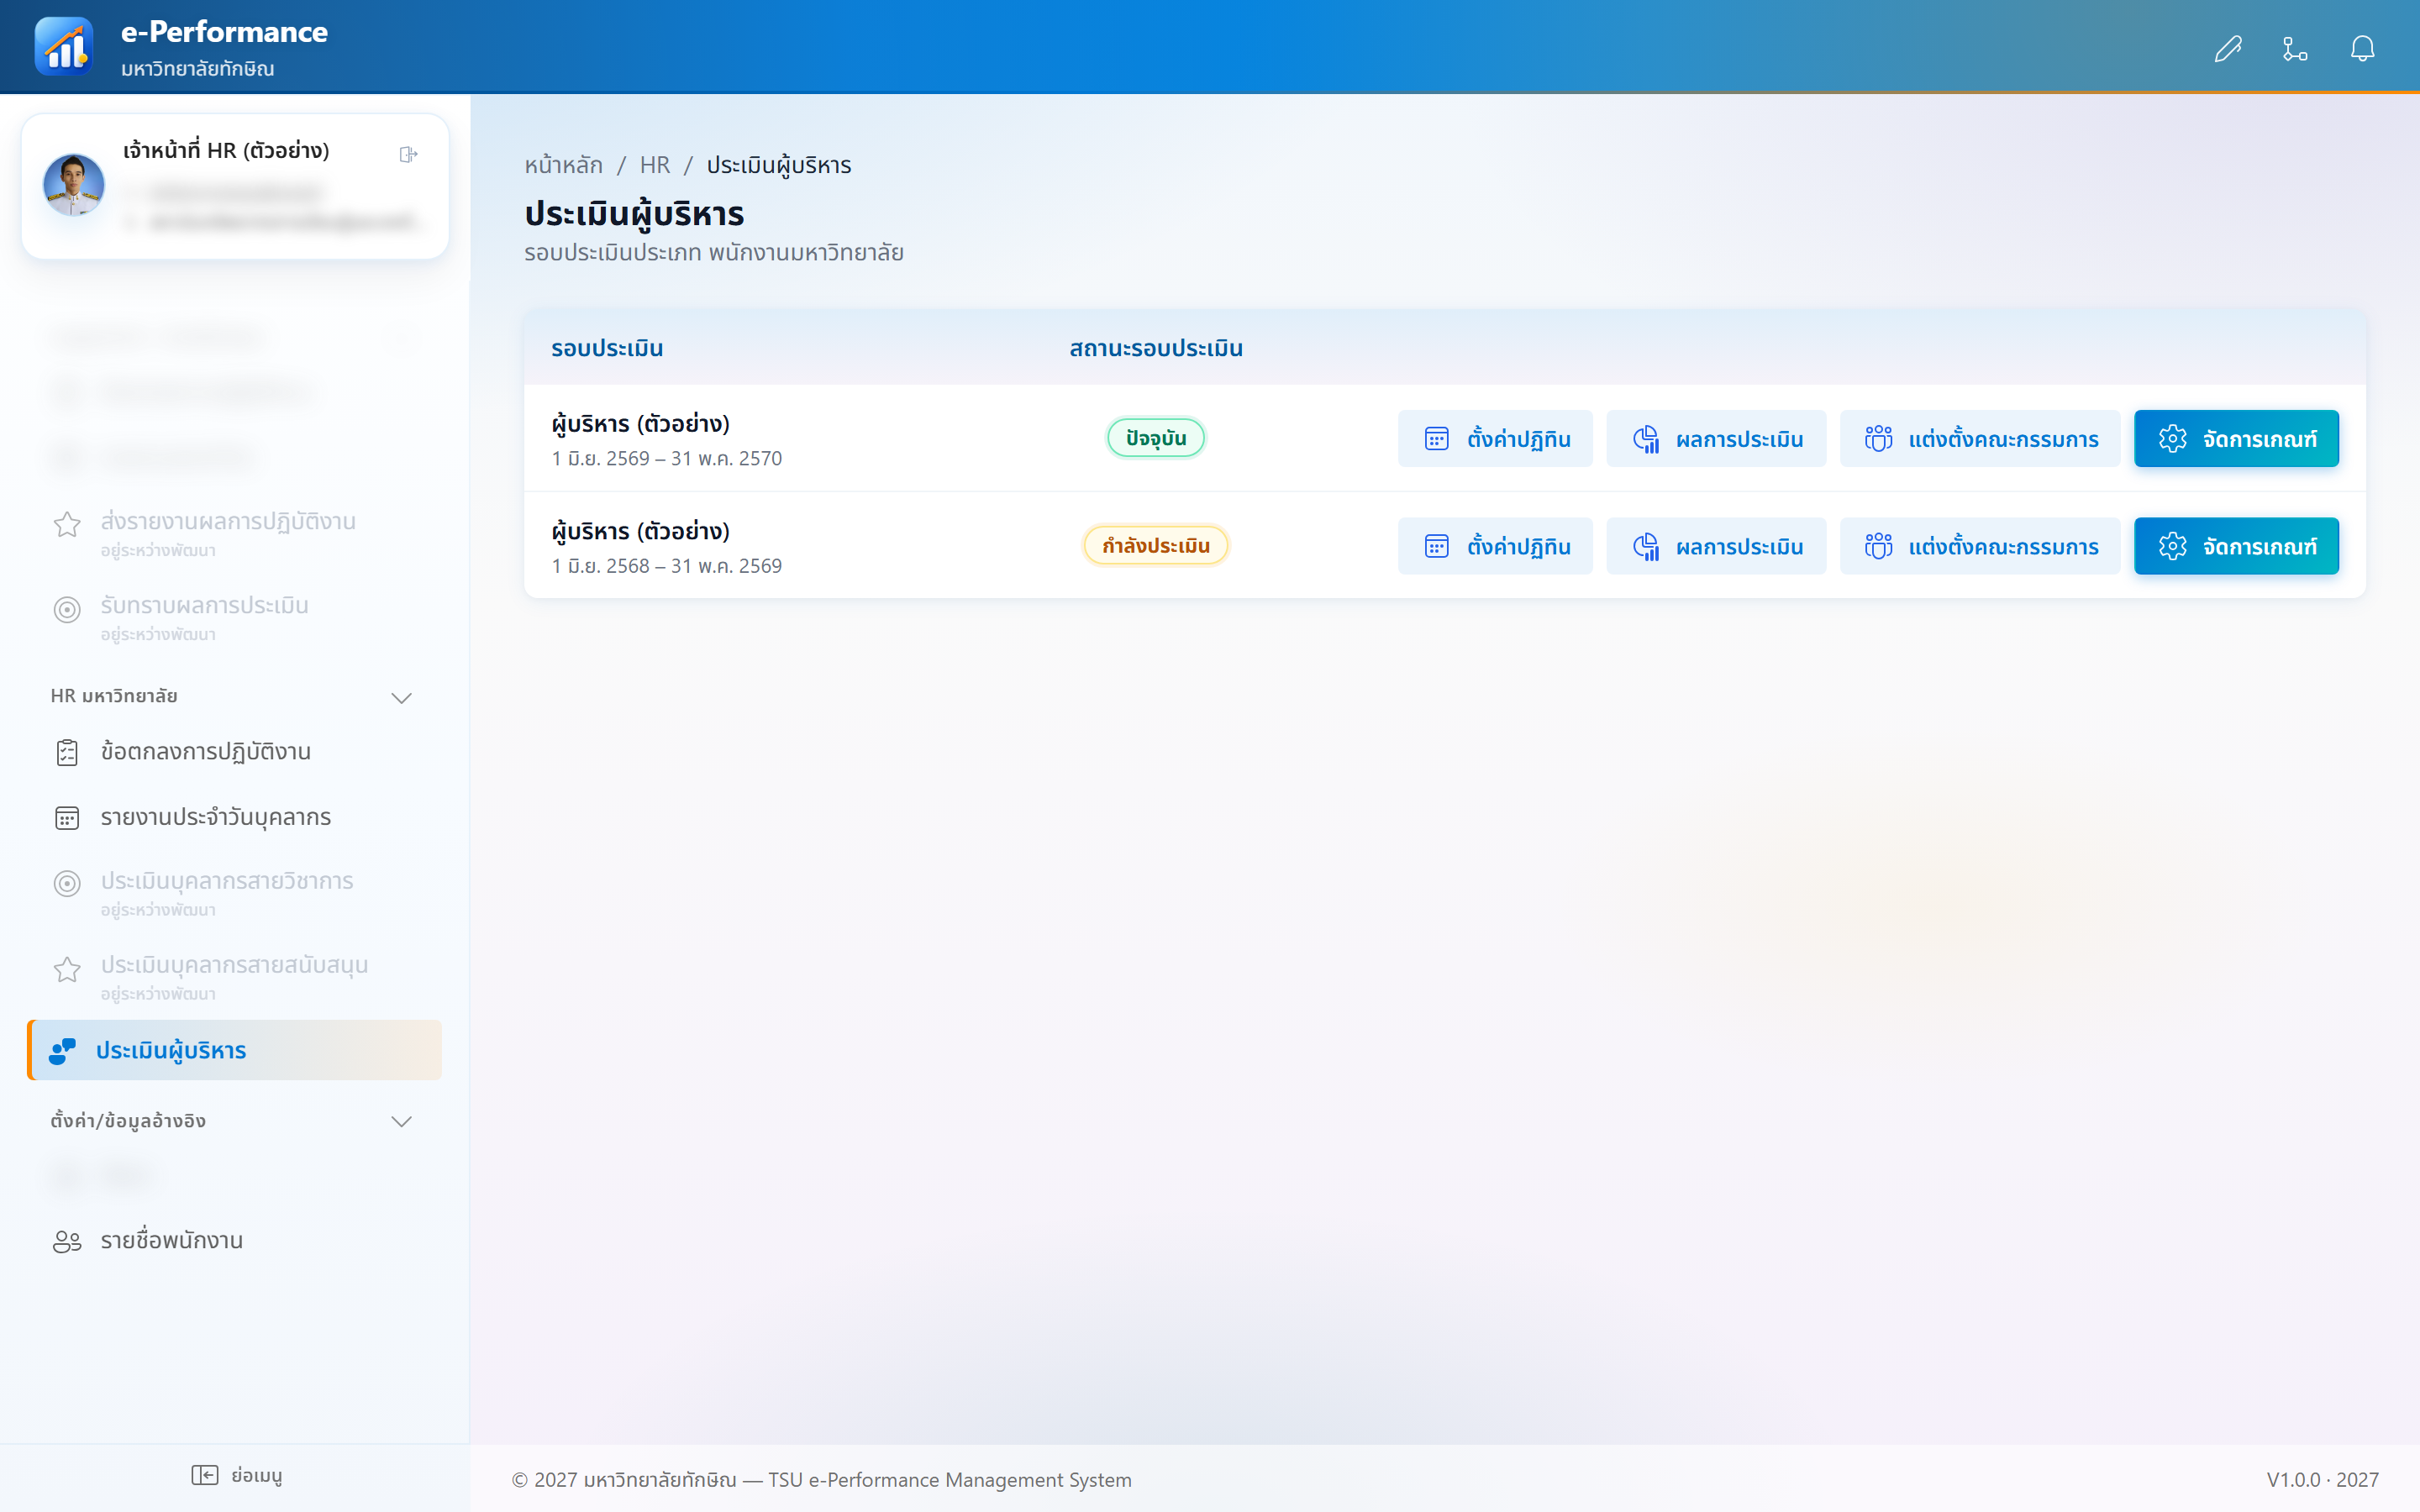Viewport: 2420px width, 1512px height.
Task: Click จัดการเกณฑ์ for the 2568–2569 round
Action: (x=2236, y=546)
